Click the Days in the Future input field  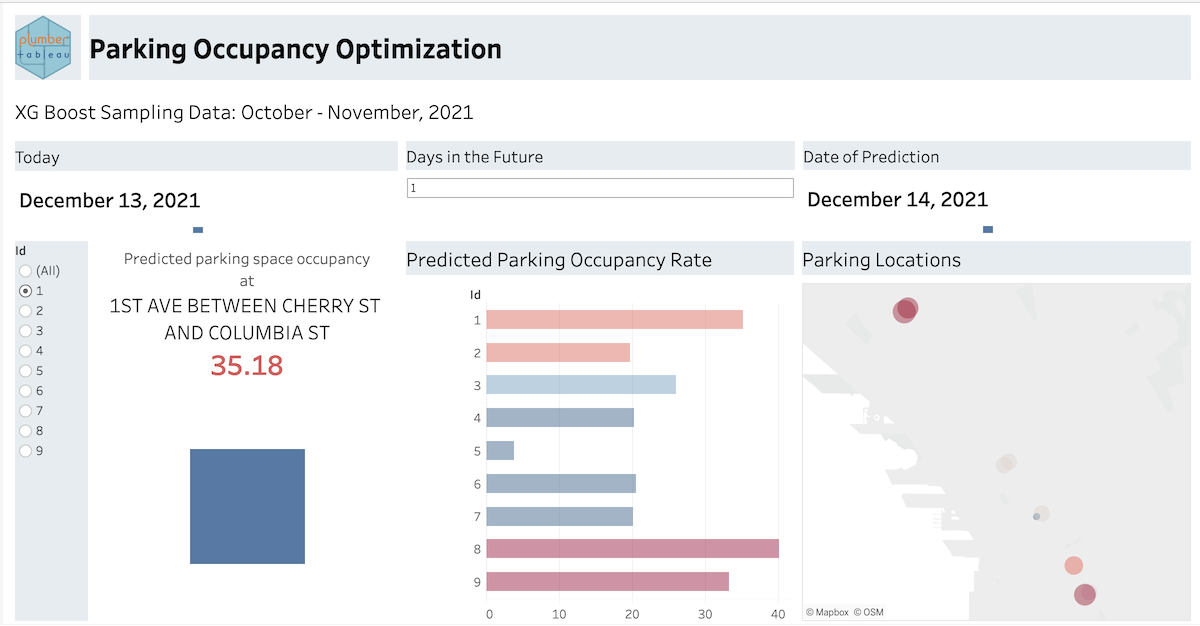click(x=600, y=188)
